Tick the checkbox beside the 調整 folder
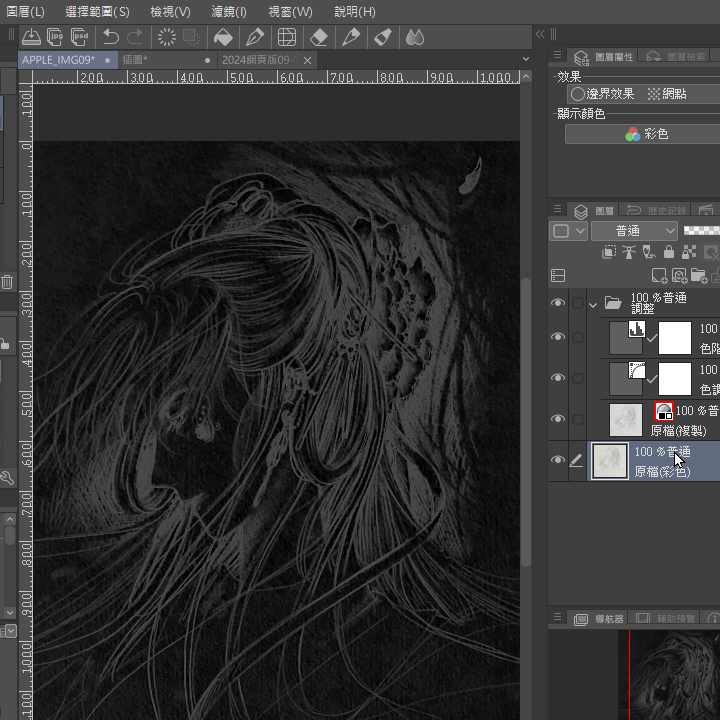 [577, 303]
